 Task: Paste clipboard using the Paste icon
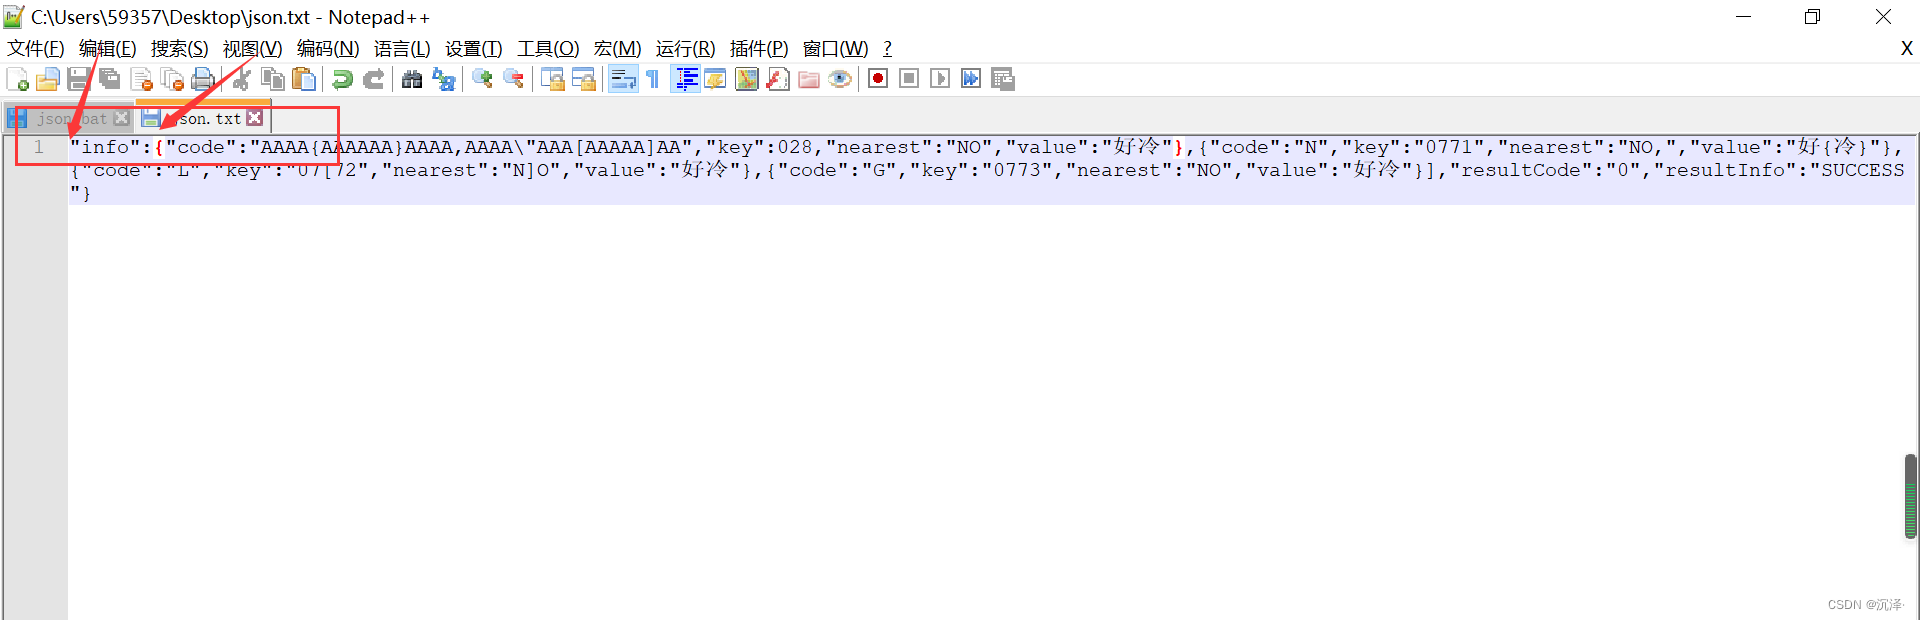(x=303, y=79)
